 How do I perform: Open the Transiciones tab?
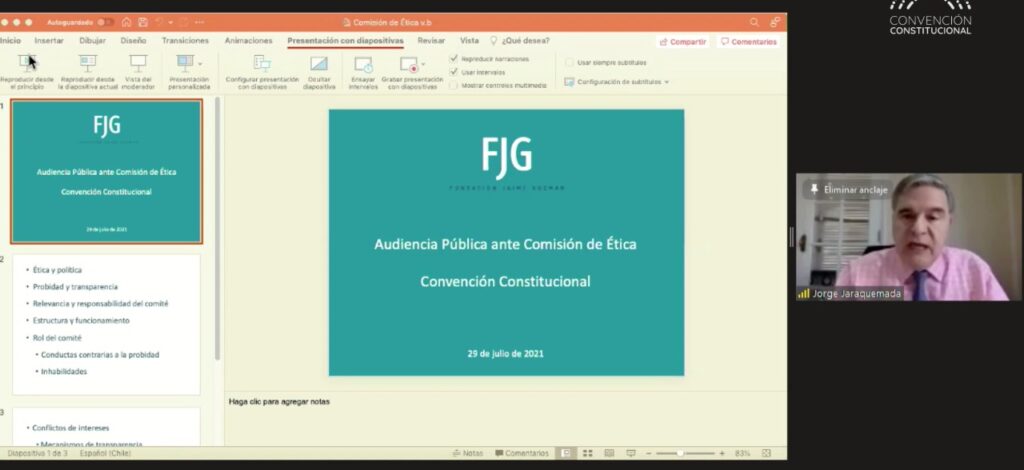(185, 40)
